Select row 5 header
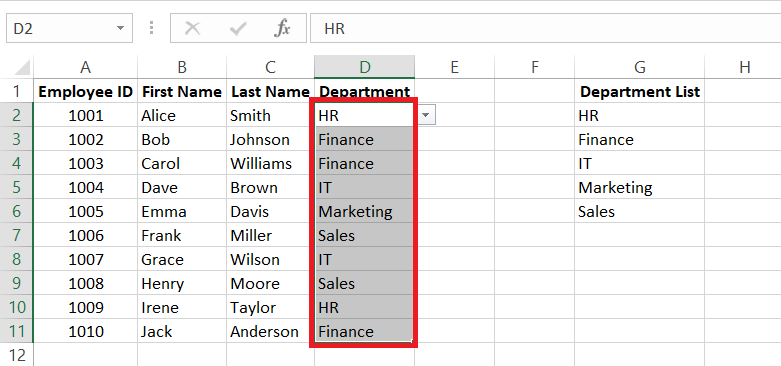The width and height of the screenshot is (781, 366). [16, 187]
